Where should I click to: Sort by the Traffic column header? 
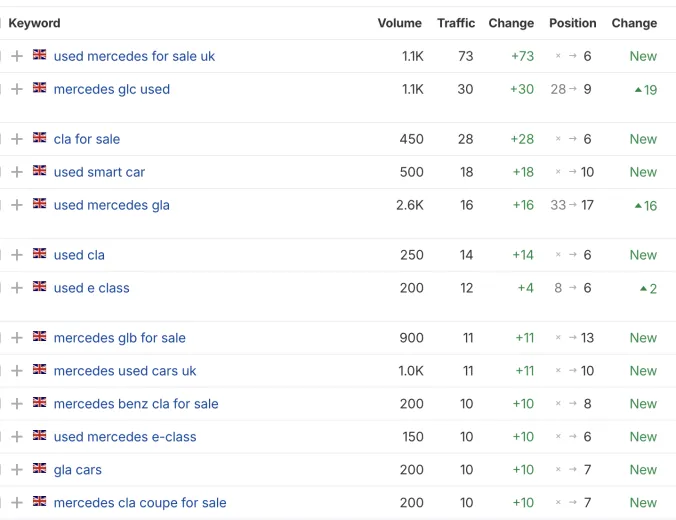click(x=456, y=23)
